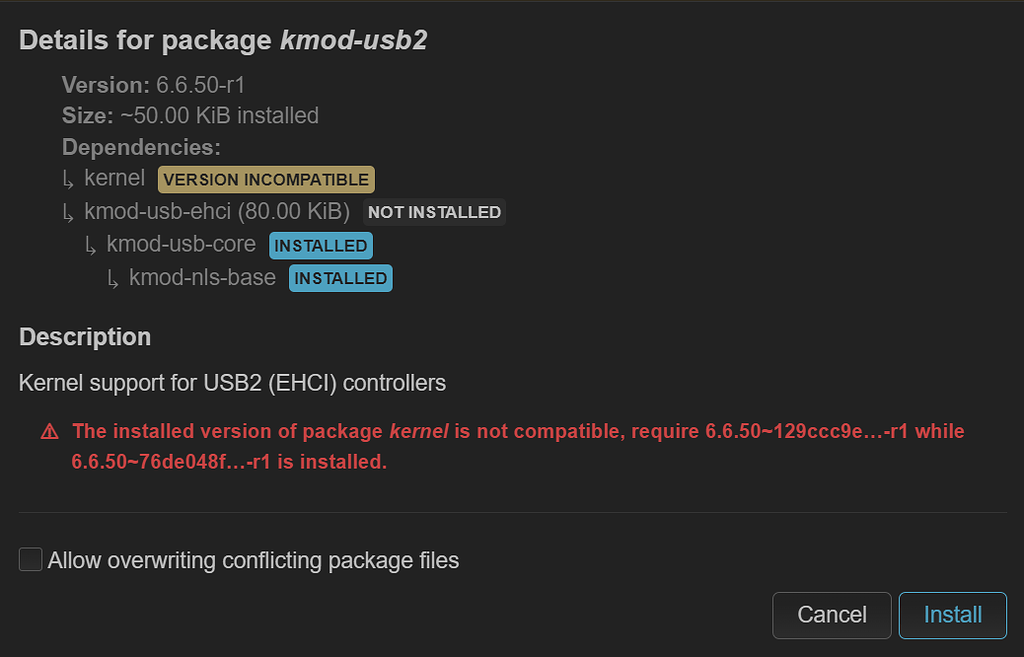The height and width of the screenshot is (657, 1024).
Task: Select the kmod-nls-base dependency entry
Action: click(x=202, y=278)
